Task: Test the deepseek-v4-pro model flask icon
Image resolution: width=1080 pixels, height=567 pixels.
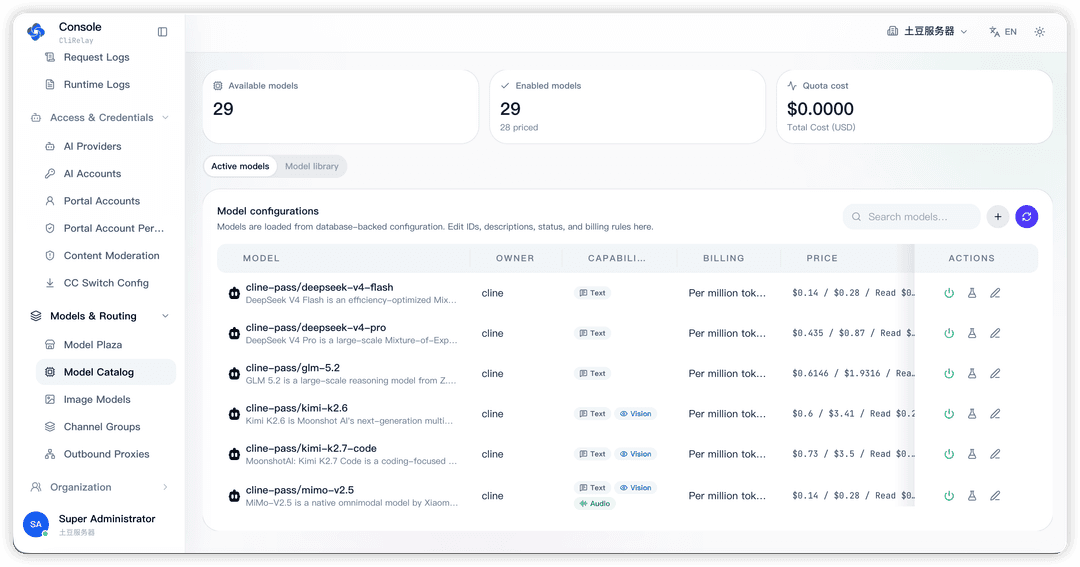Action: point(972,333)
